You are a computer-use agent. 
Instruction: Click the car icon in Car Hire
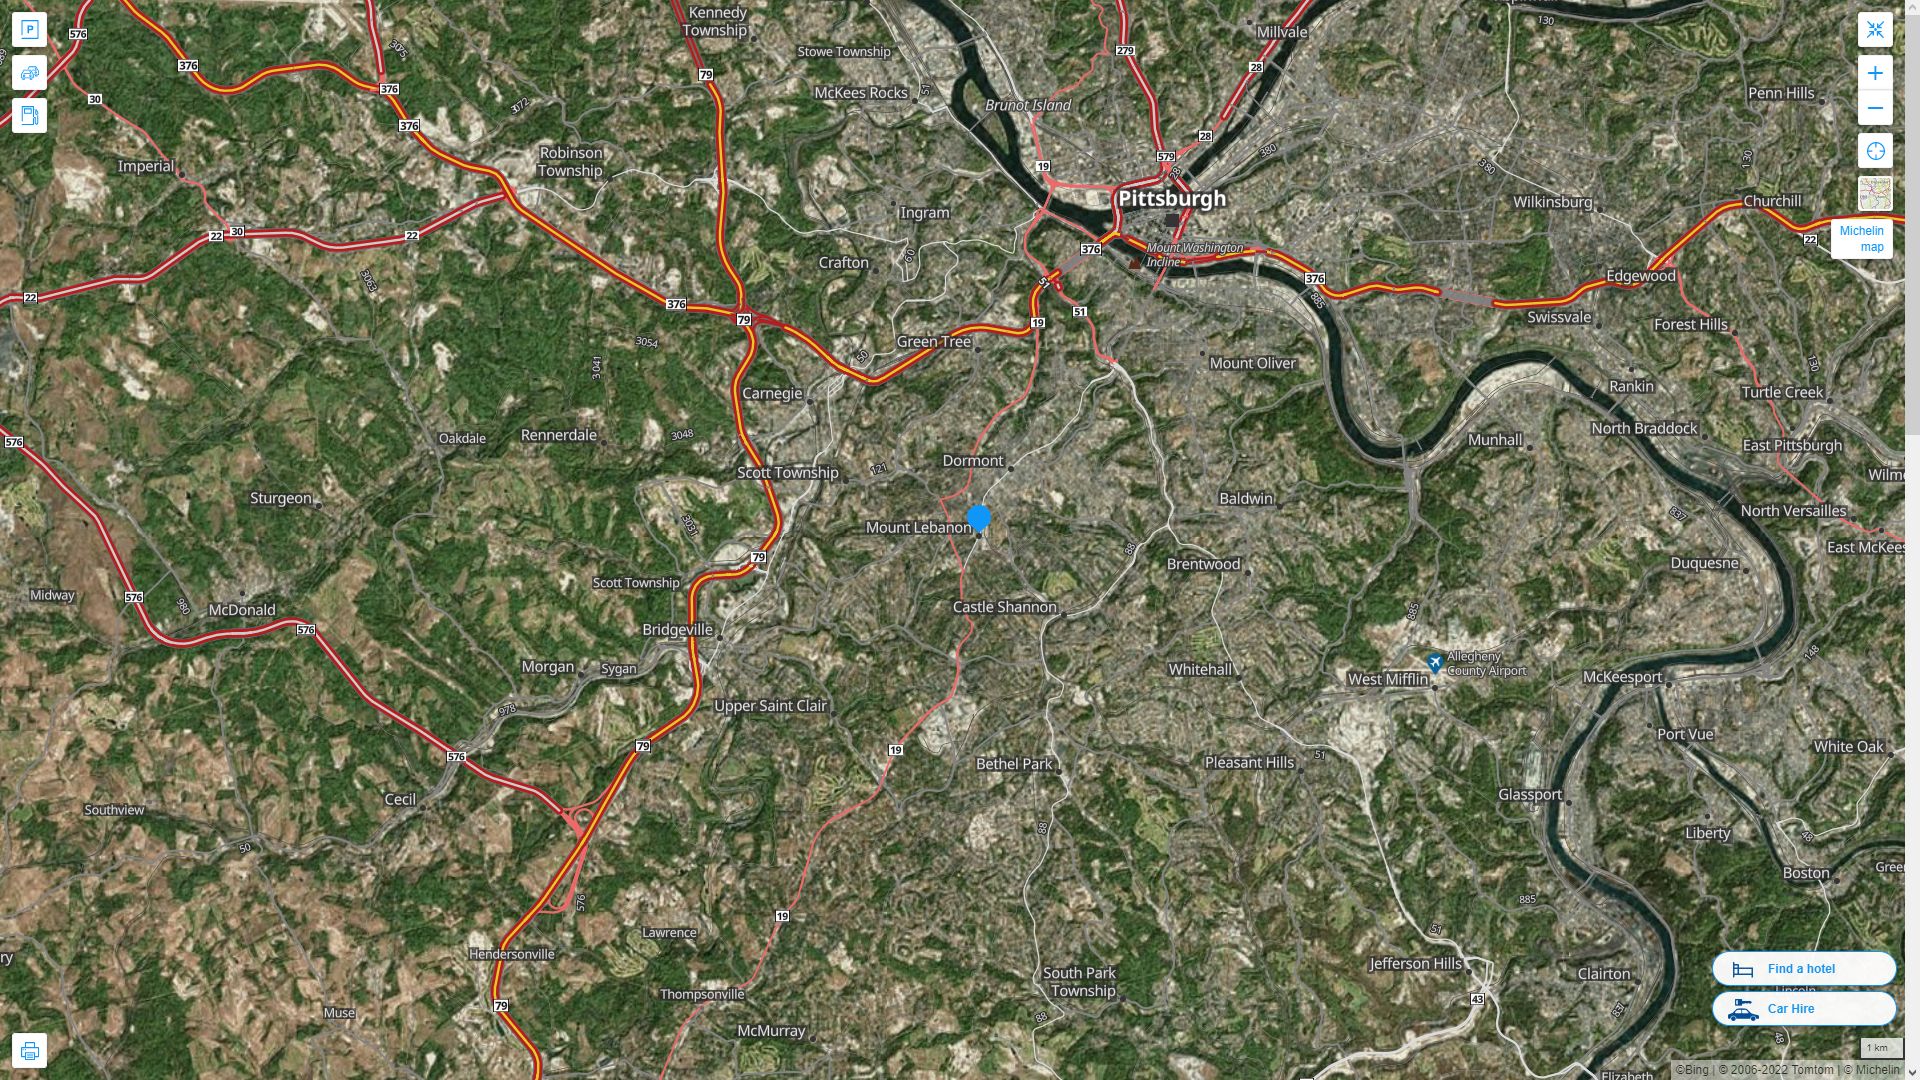1743,1010
